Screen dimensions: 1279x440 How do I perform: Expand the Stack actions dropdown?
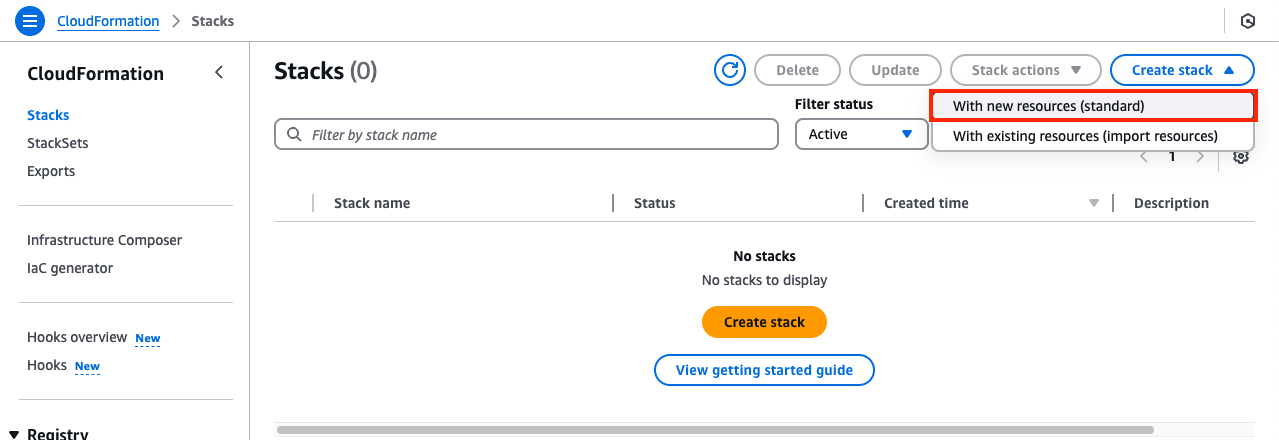(1026, 70)
